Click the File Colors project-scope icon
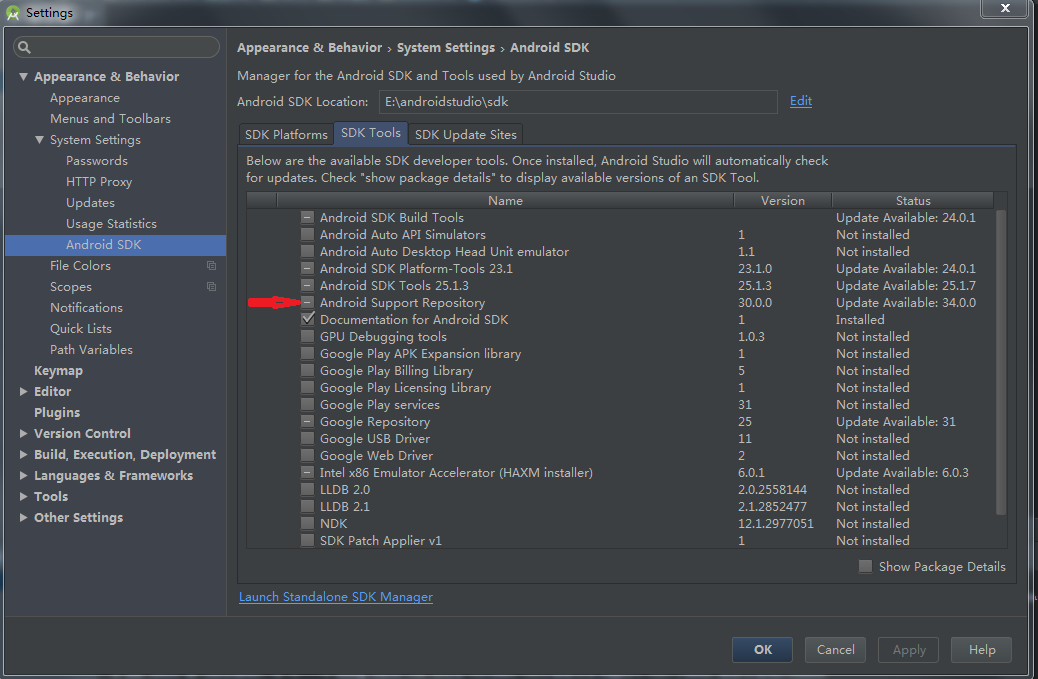 pos(211,266)
